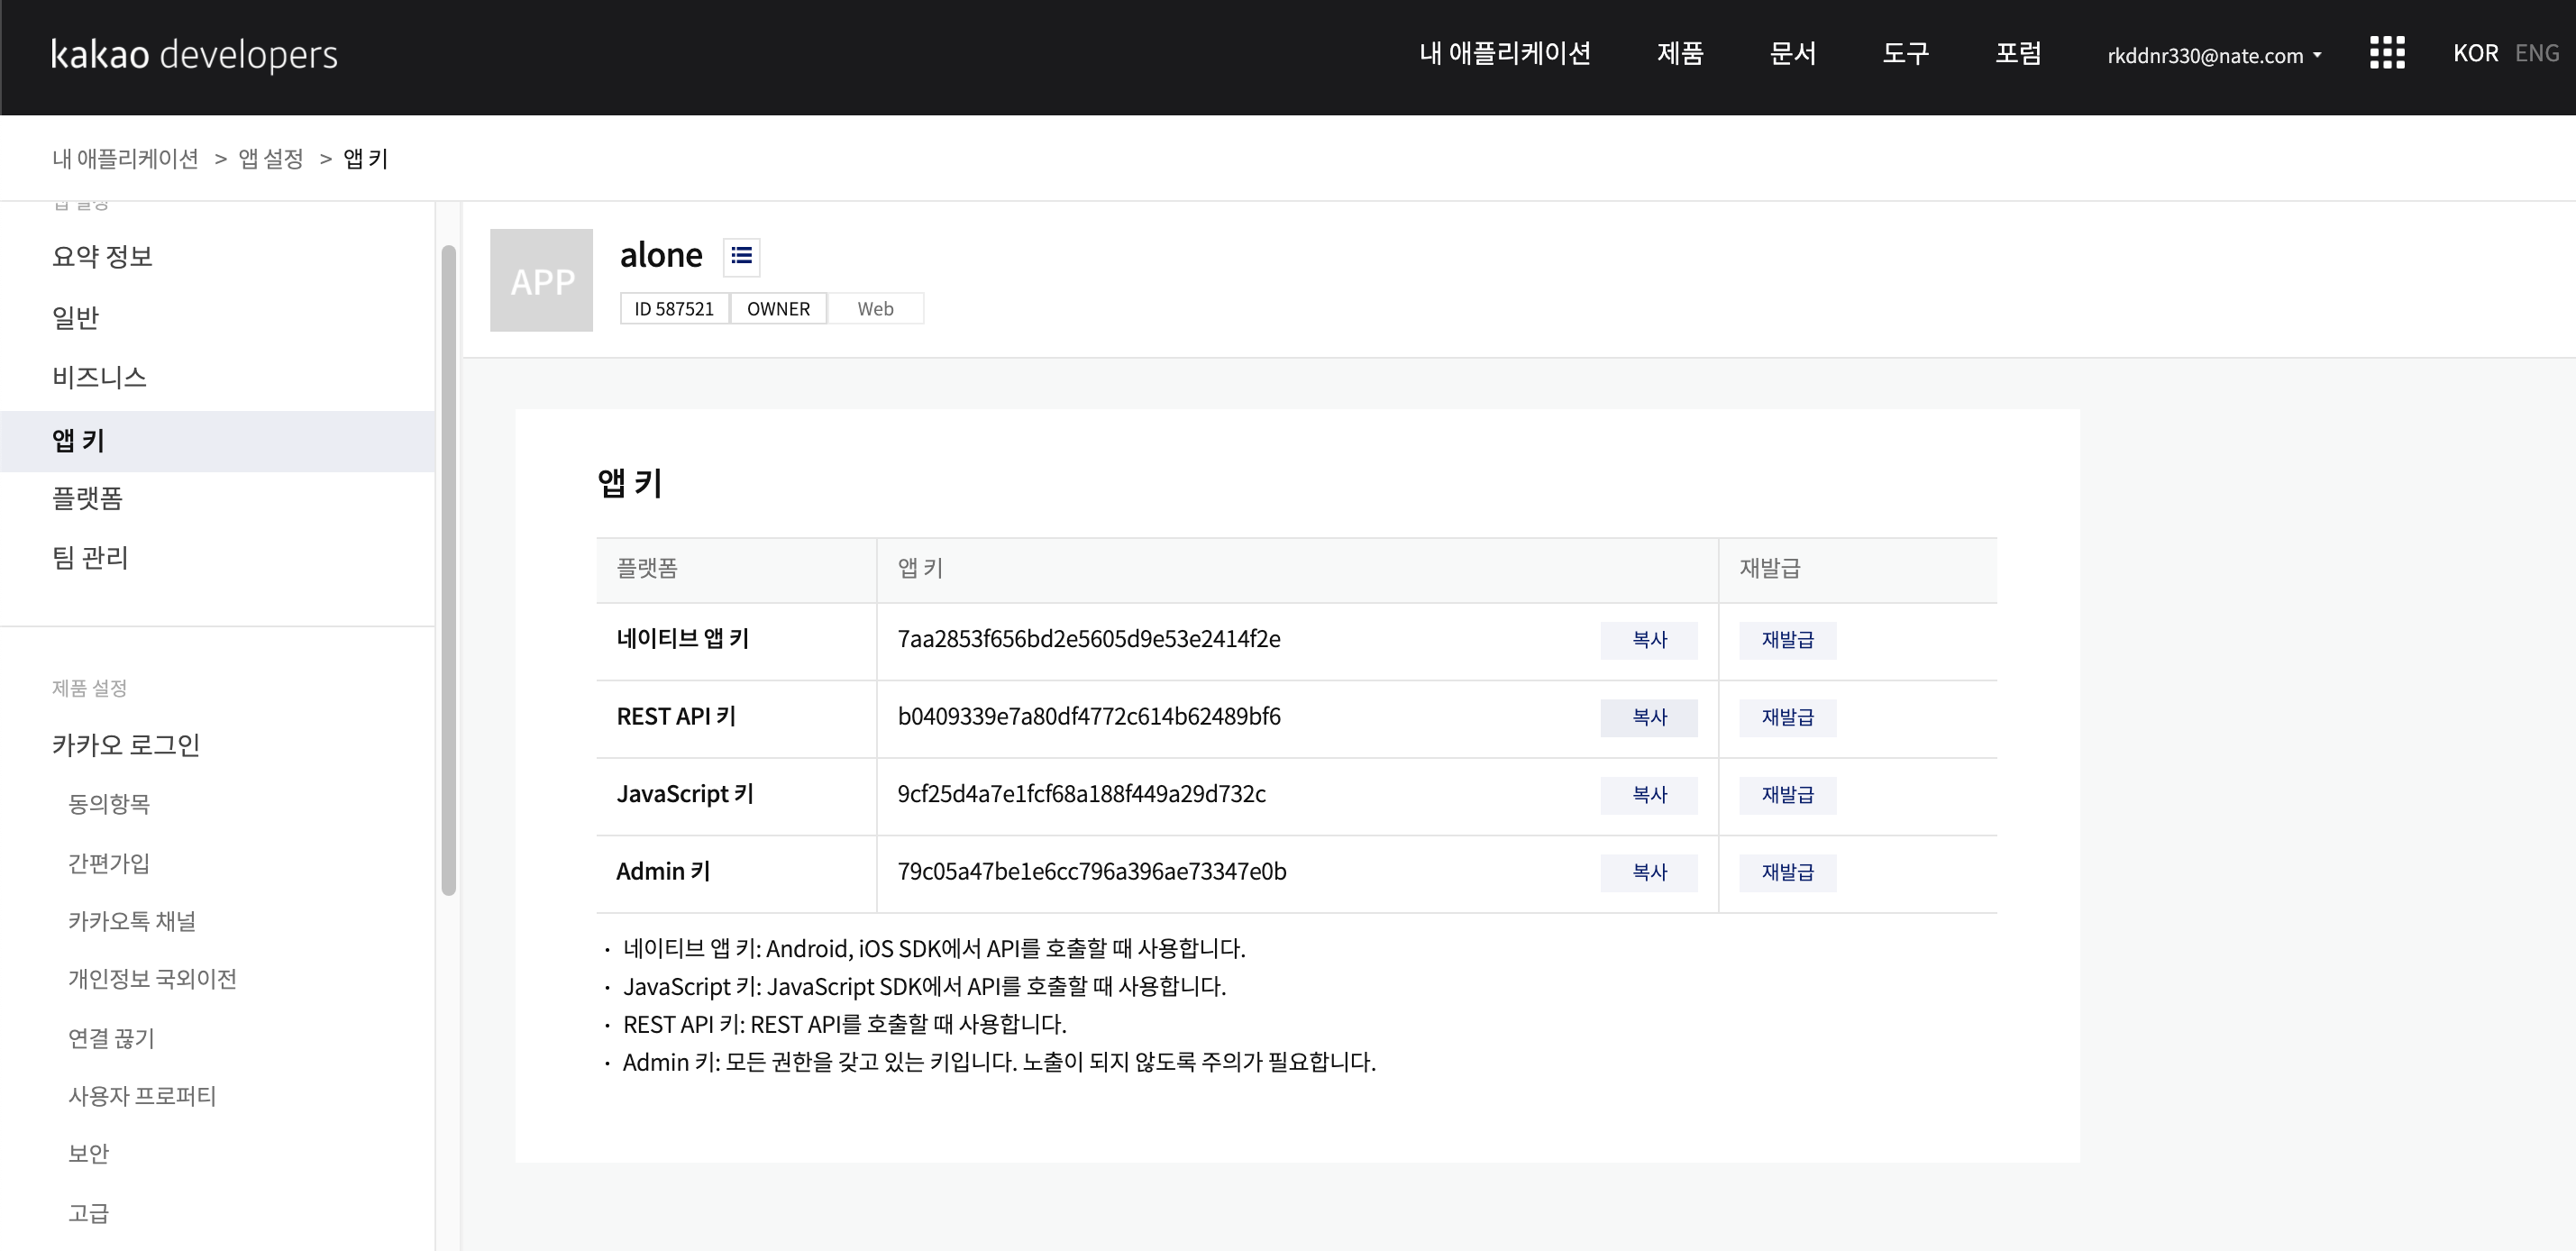Select the KOR language option

coord(2475,53)
